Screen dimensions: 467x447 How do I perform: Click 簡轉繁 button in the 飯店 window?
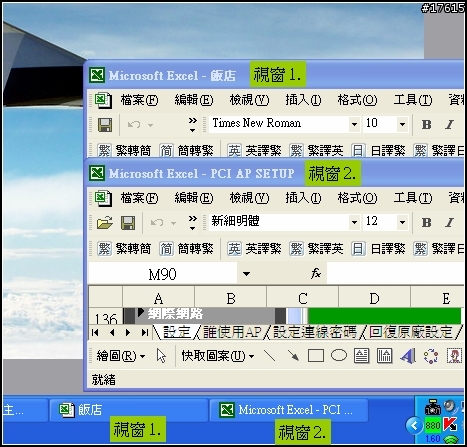(x=186, y=150)
